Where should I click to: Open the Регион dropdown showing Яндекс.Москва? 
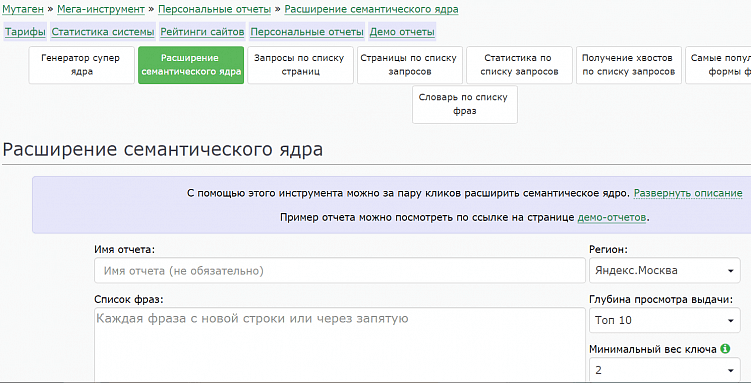click(665, 270)
